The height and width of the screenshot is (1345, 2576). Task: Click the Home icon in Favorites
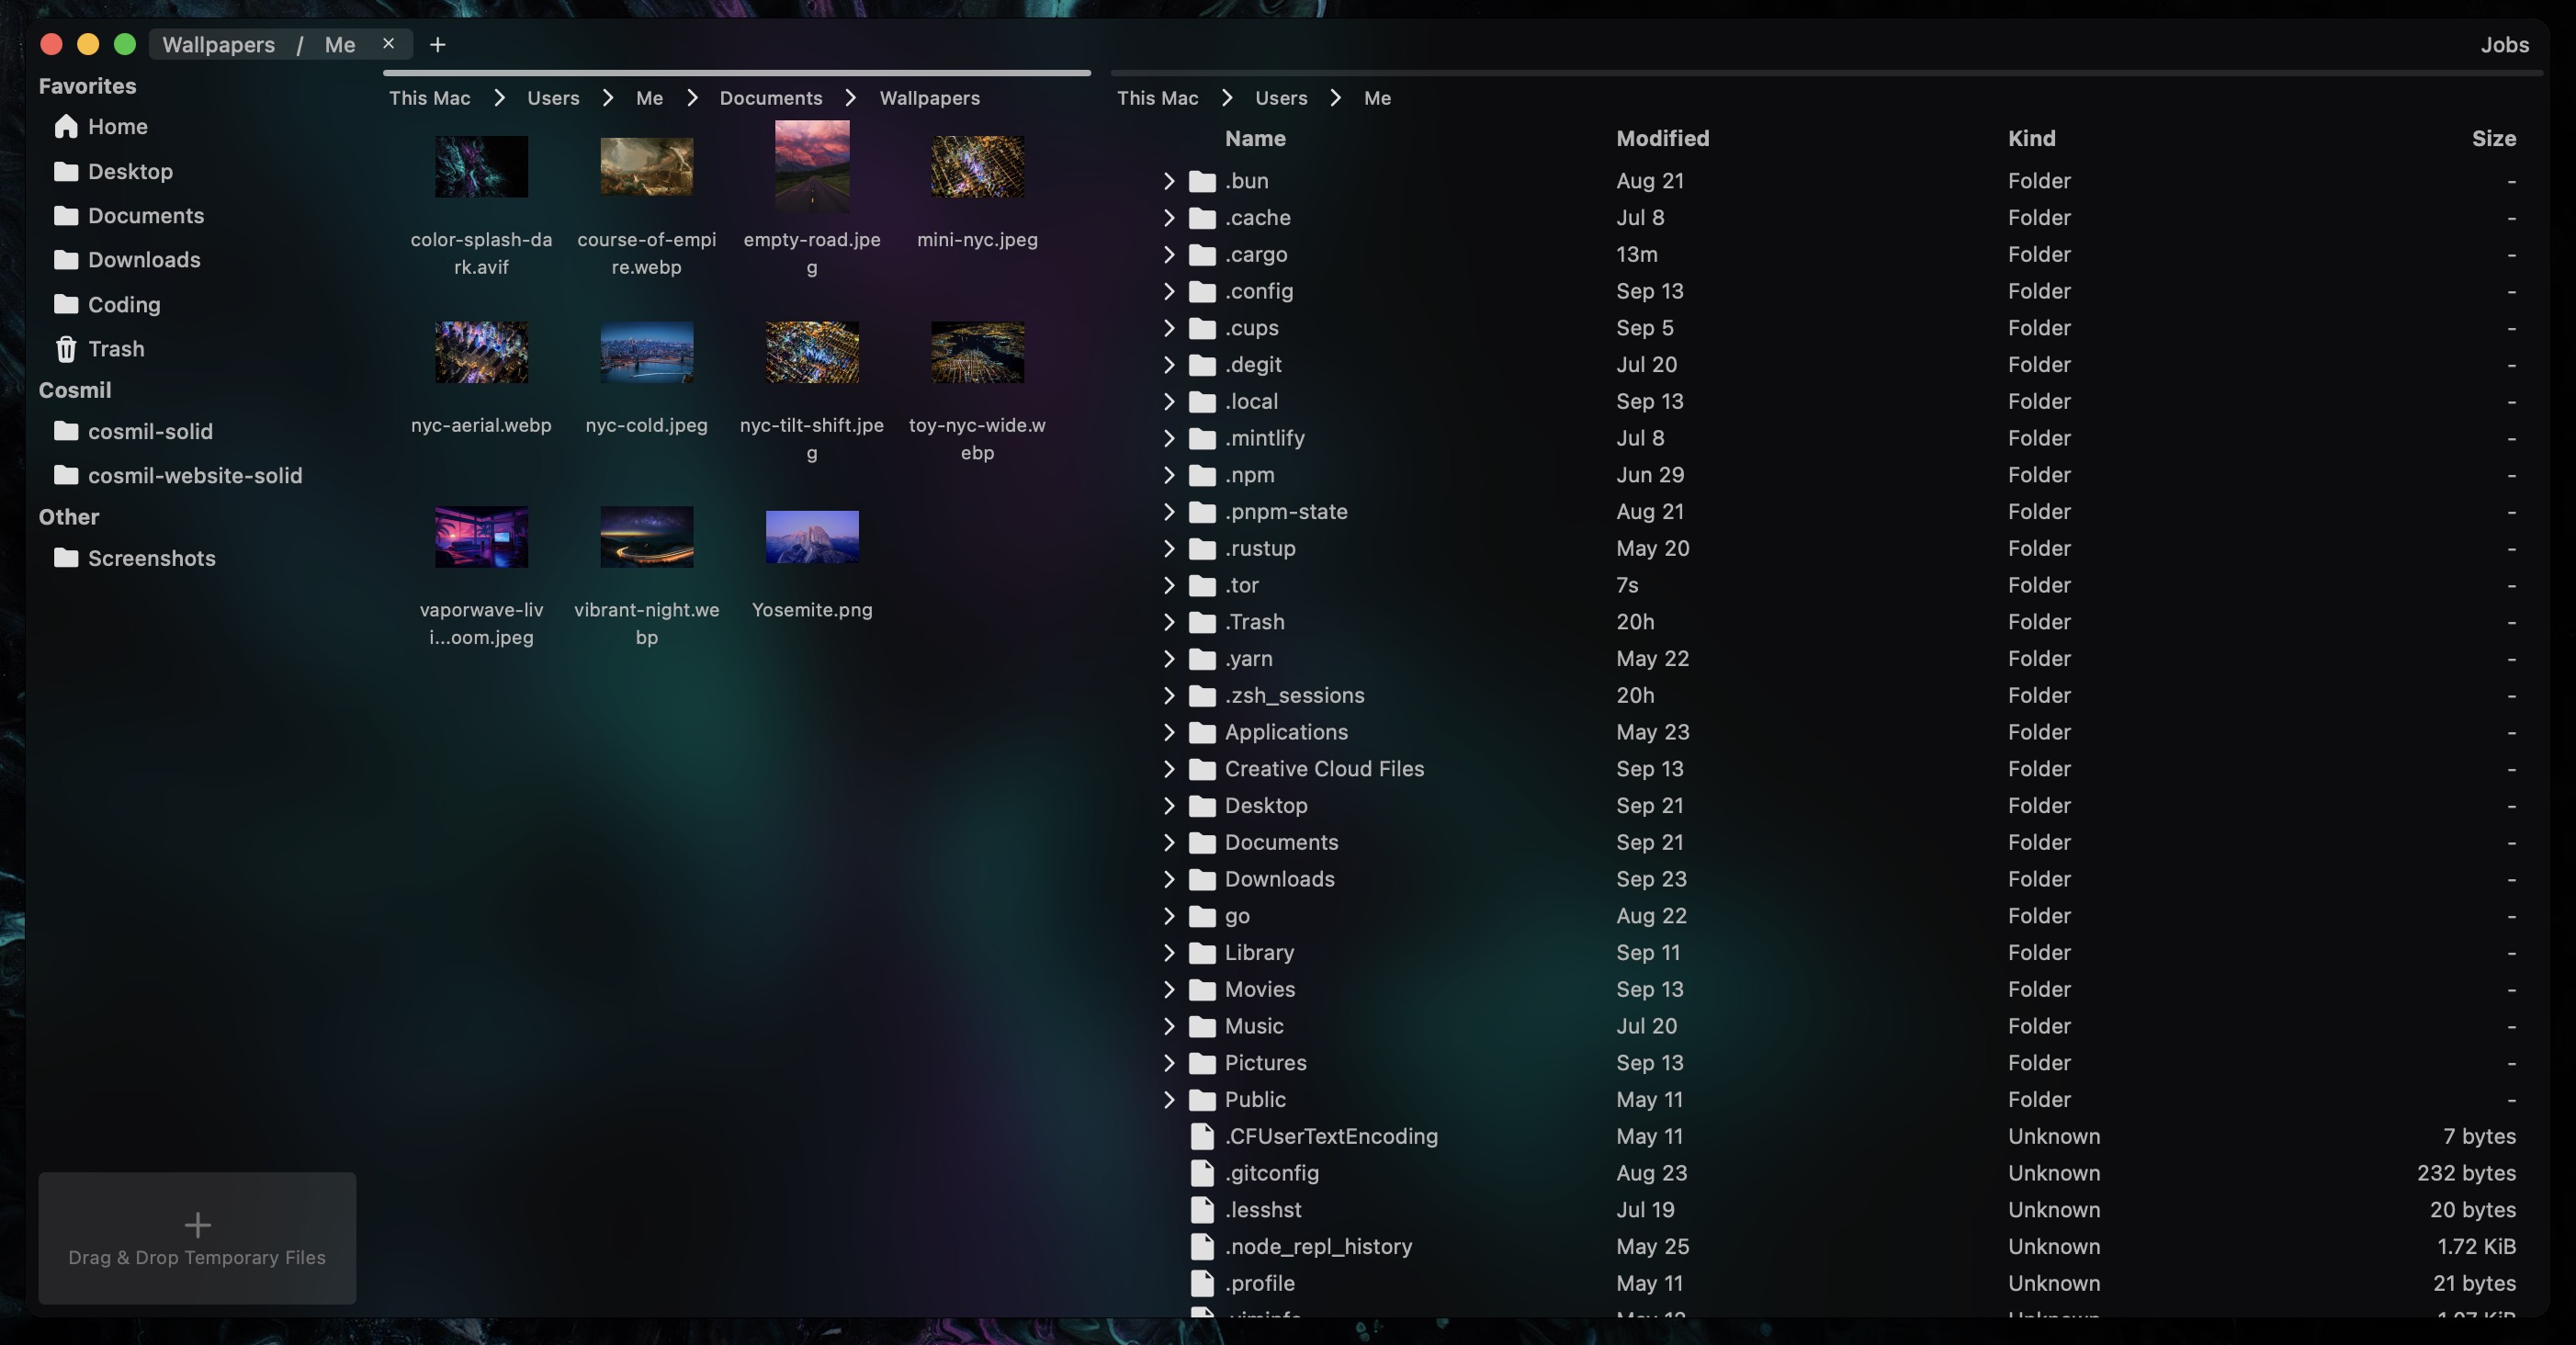point(66,127)
